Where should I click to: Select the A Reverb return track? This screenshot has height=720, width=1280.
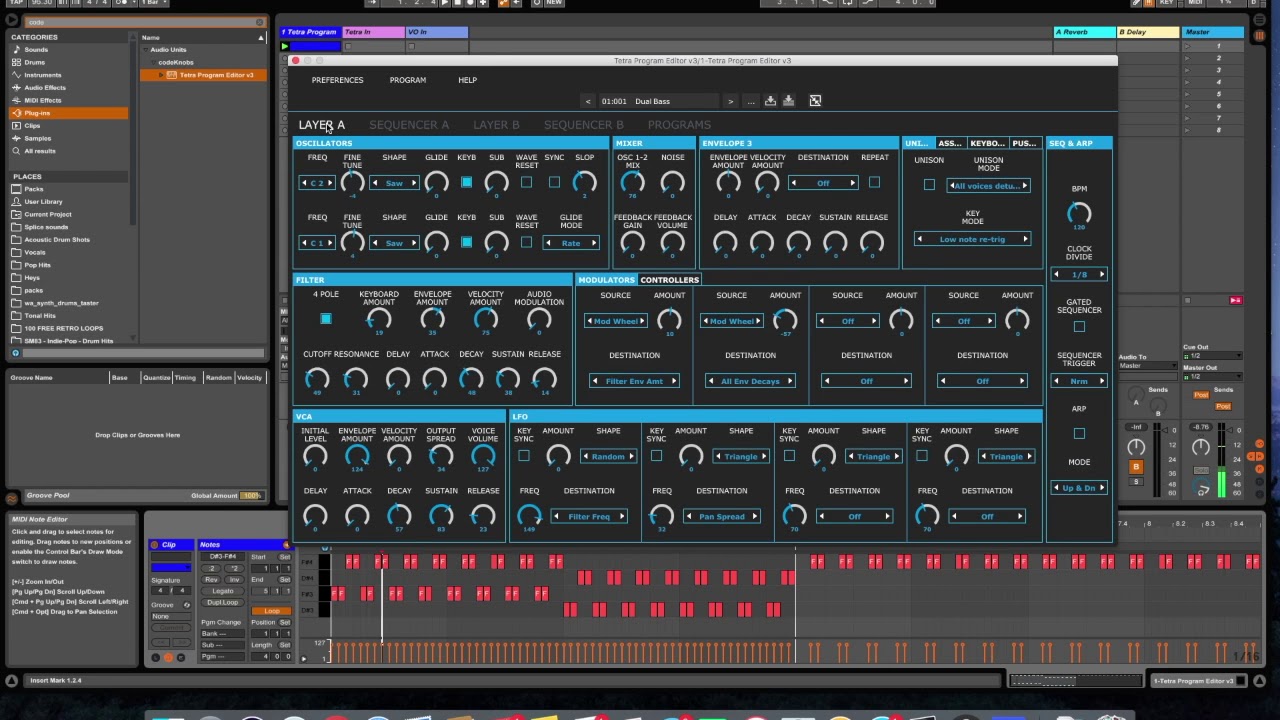click(x=1084, y=32)
